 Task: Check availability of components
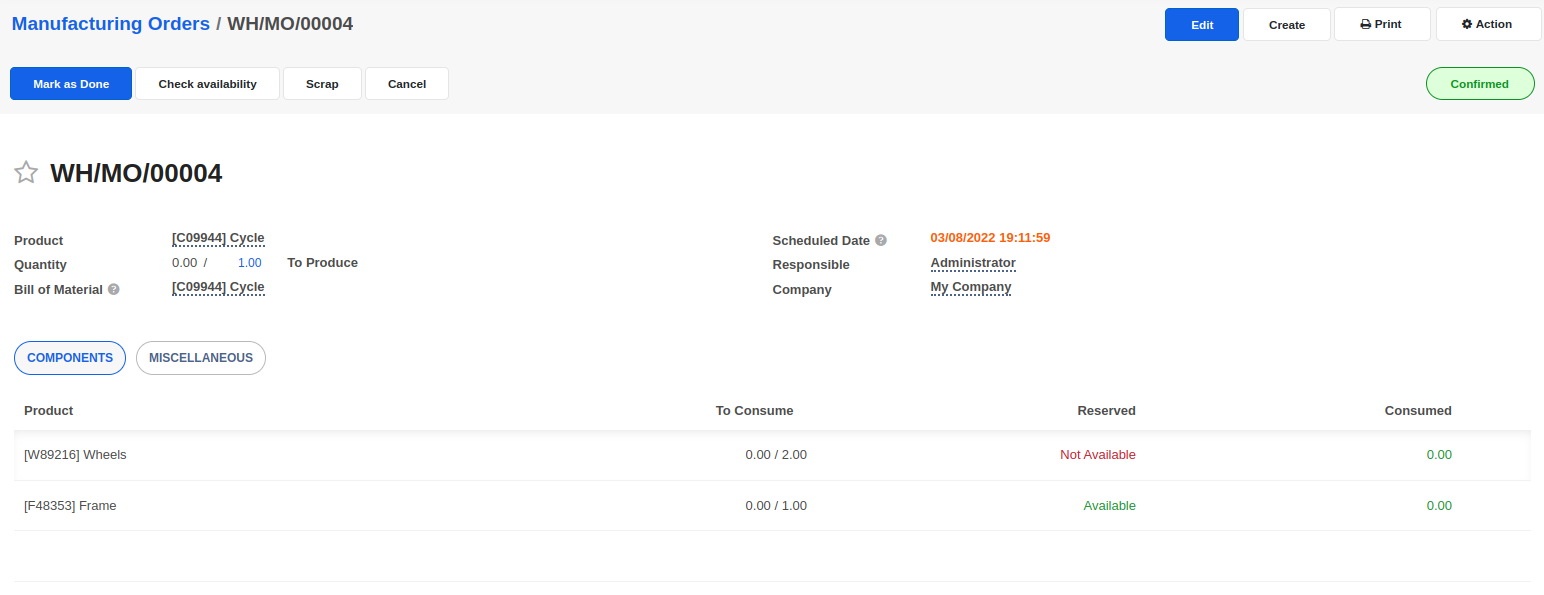(207, 84)
